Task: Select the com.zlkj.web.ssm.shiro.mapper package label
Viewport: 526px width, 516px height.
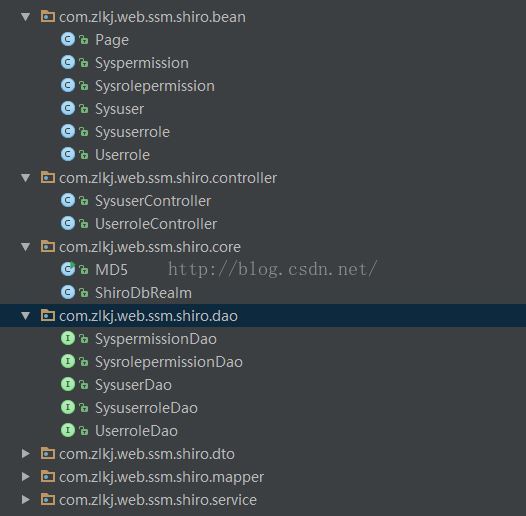Action: pos(161,477)
